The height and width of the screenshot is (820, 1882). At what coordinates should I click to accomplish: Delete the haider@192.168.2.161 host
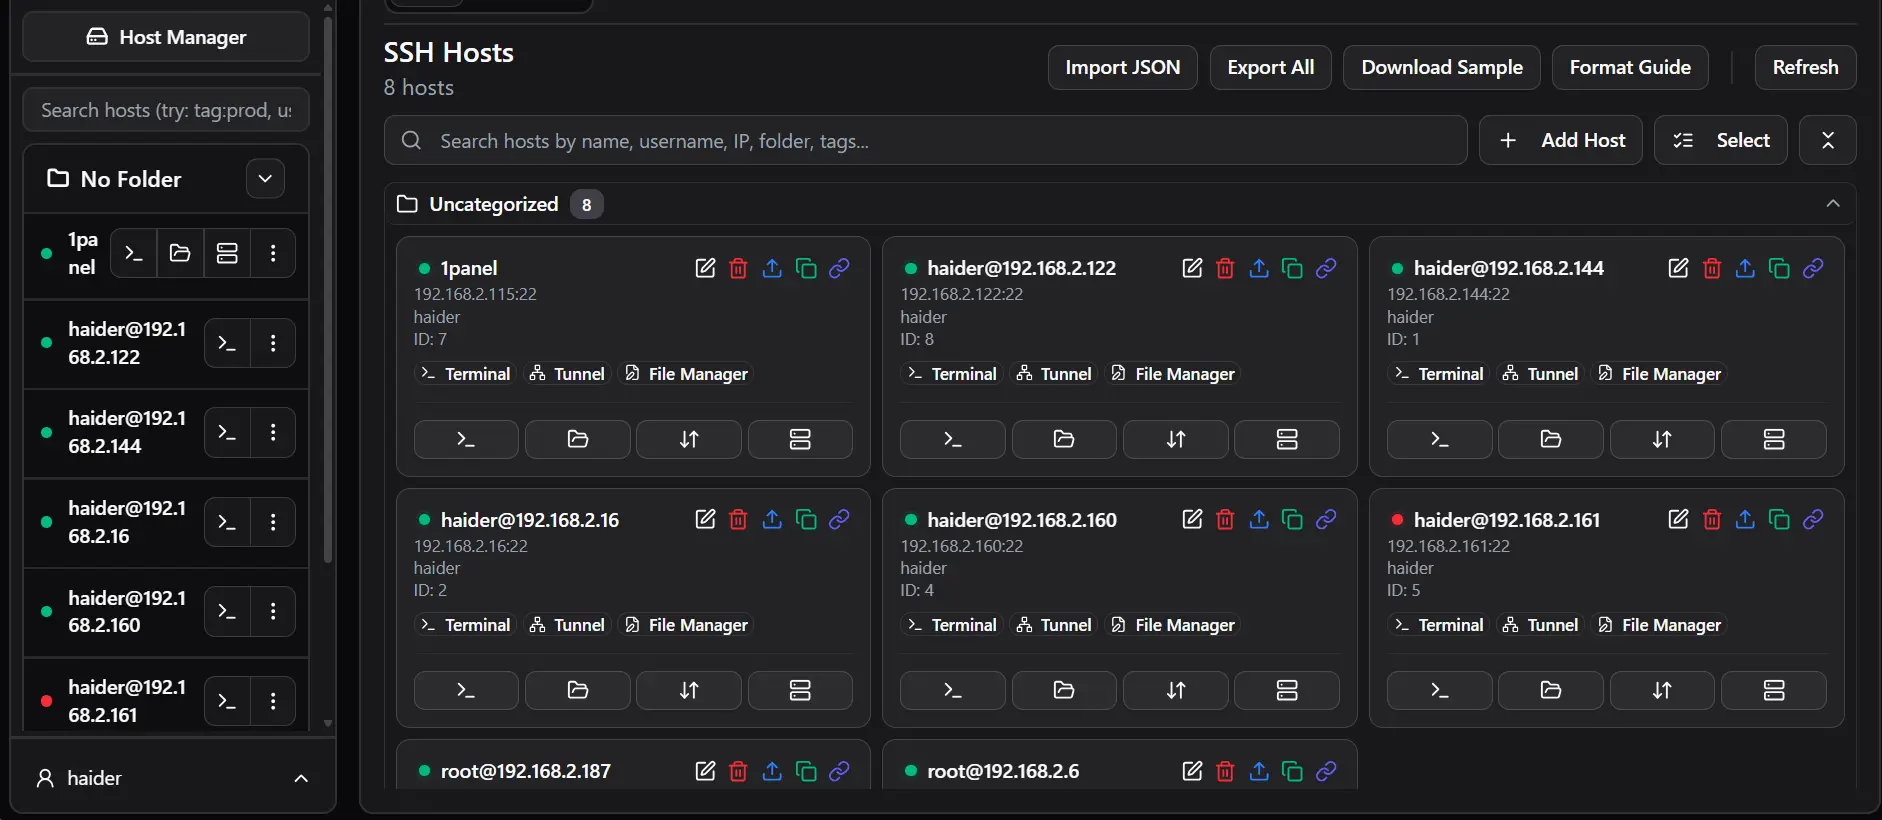[1712, 519]
